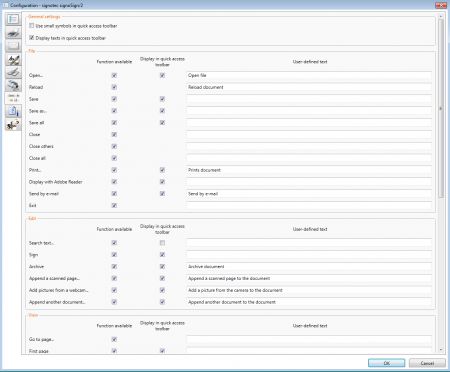
Task: Select the signature pad sidebar icon
Action: pyautogui.click(x=13, y=33)
